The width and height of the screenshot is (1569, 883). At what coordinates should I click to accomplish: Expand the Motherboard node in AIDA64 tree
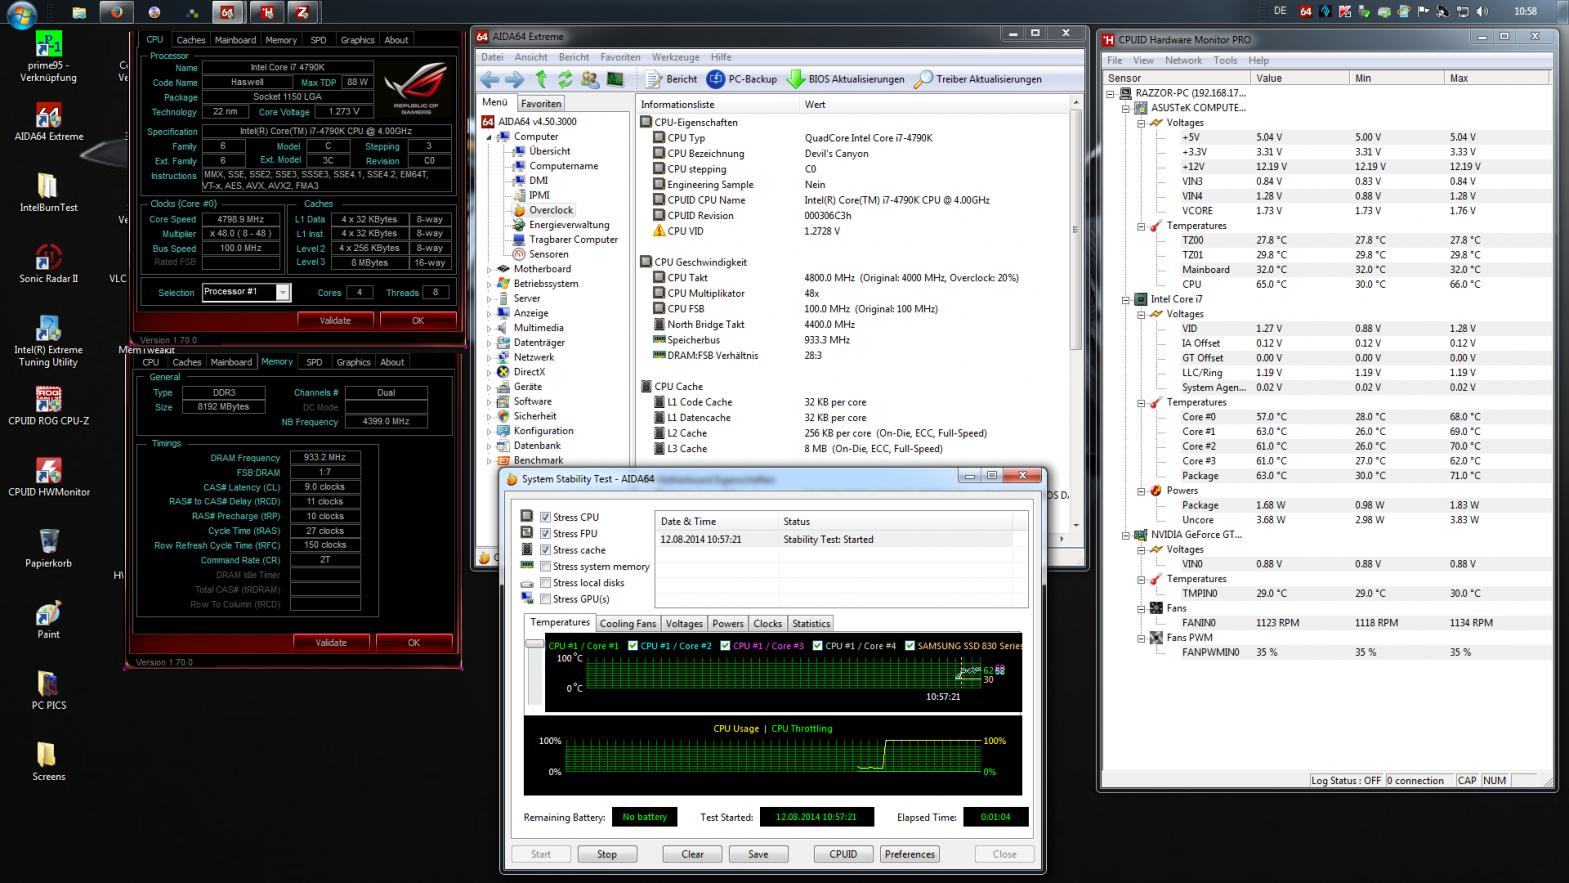(489, 269)
